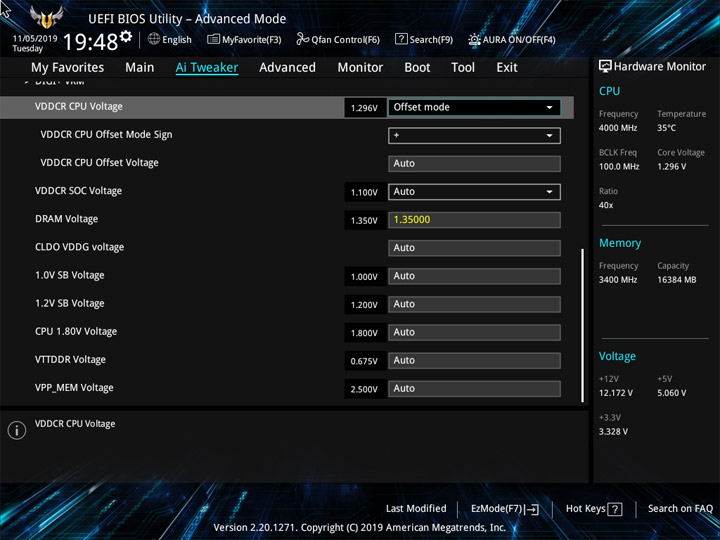Click VDDCR CPU Offset Voltage Auto field

(x=474, y=164)
